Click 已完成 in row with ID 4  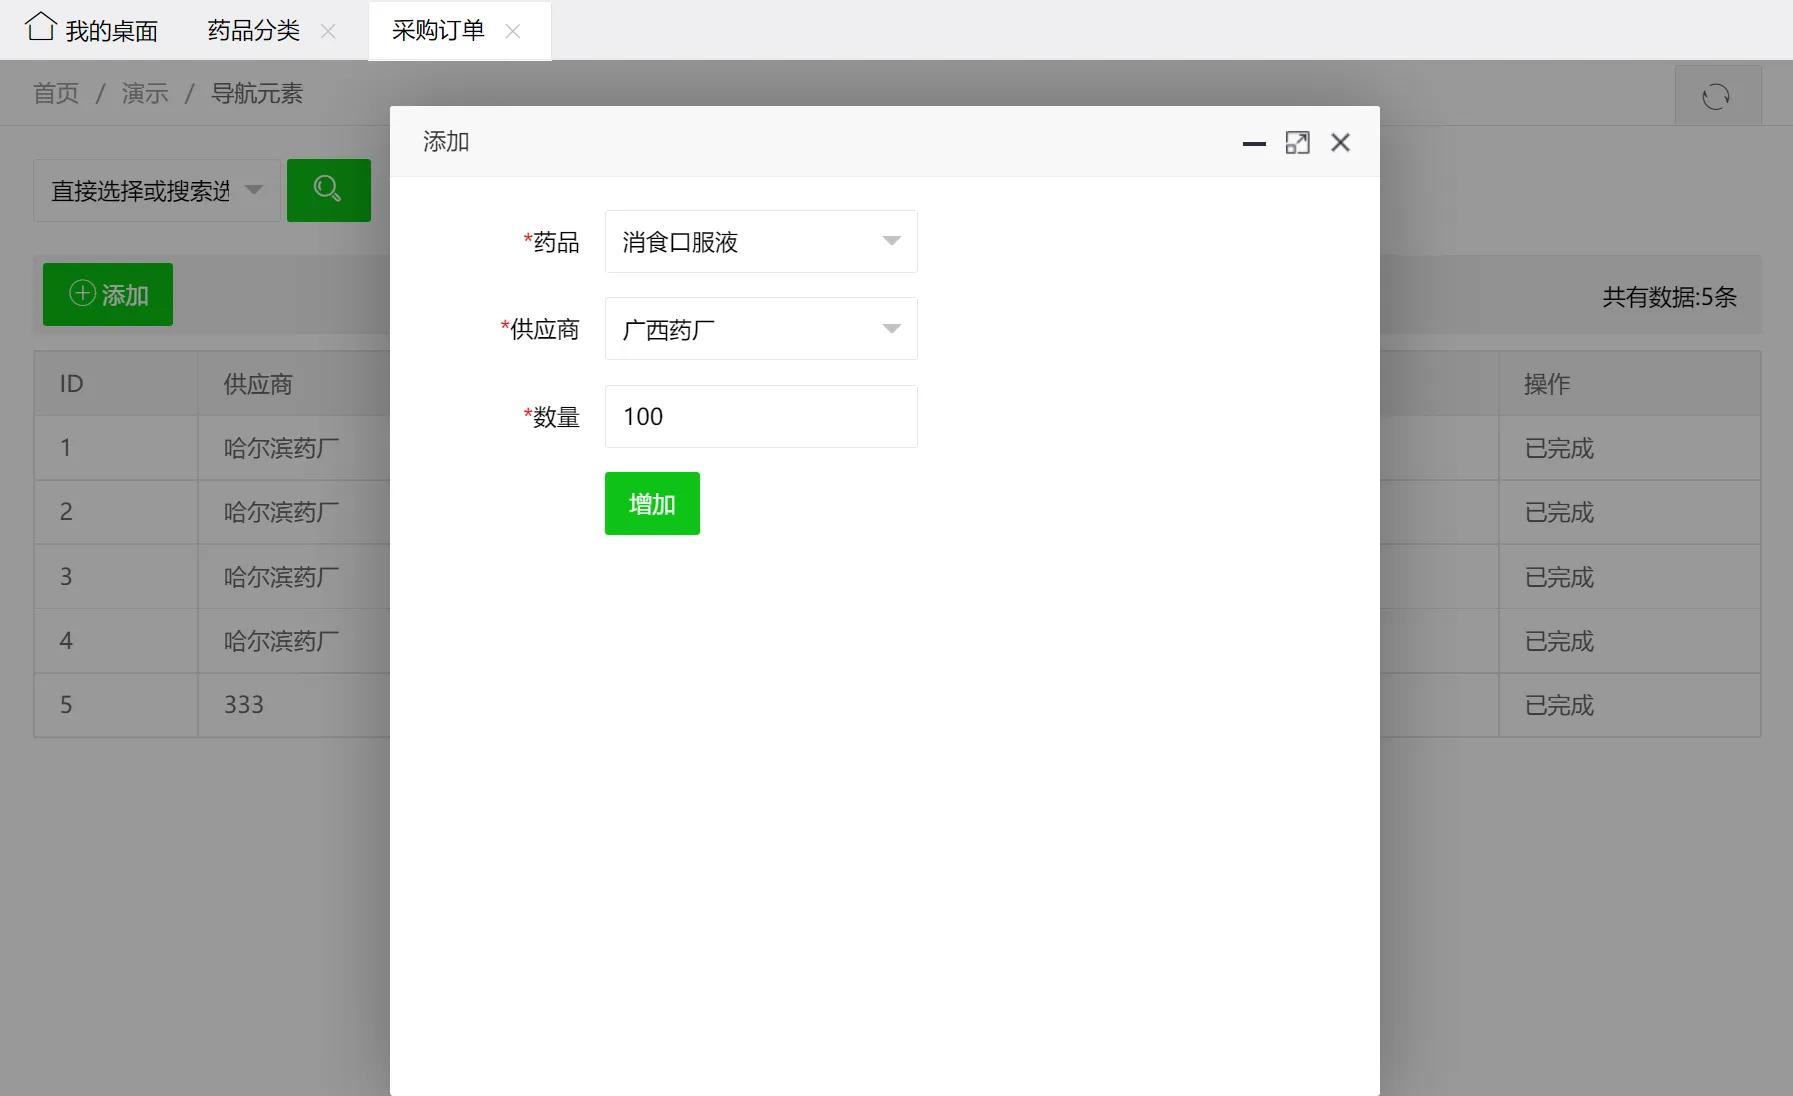[1559, 641]
